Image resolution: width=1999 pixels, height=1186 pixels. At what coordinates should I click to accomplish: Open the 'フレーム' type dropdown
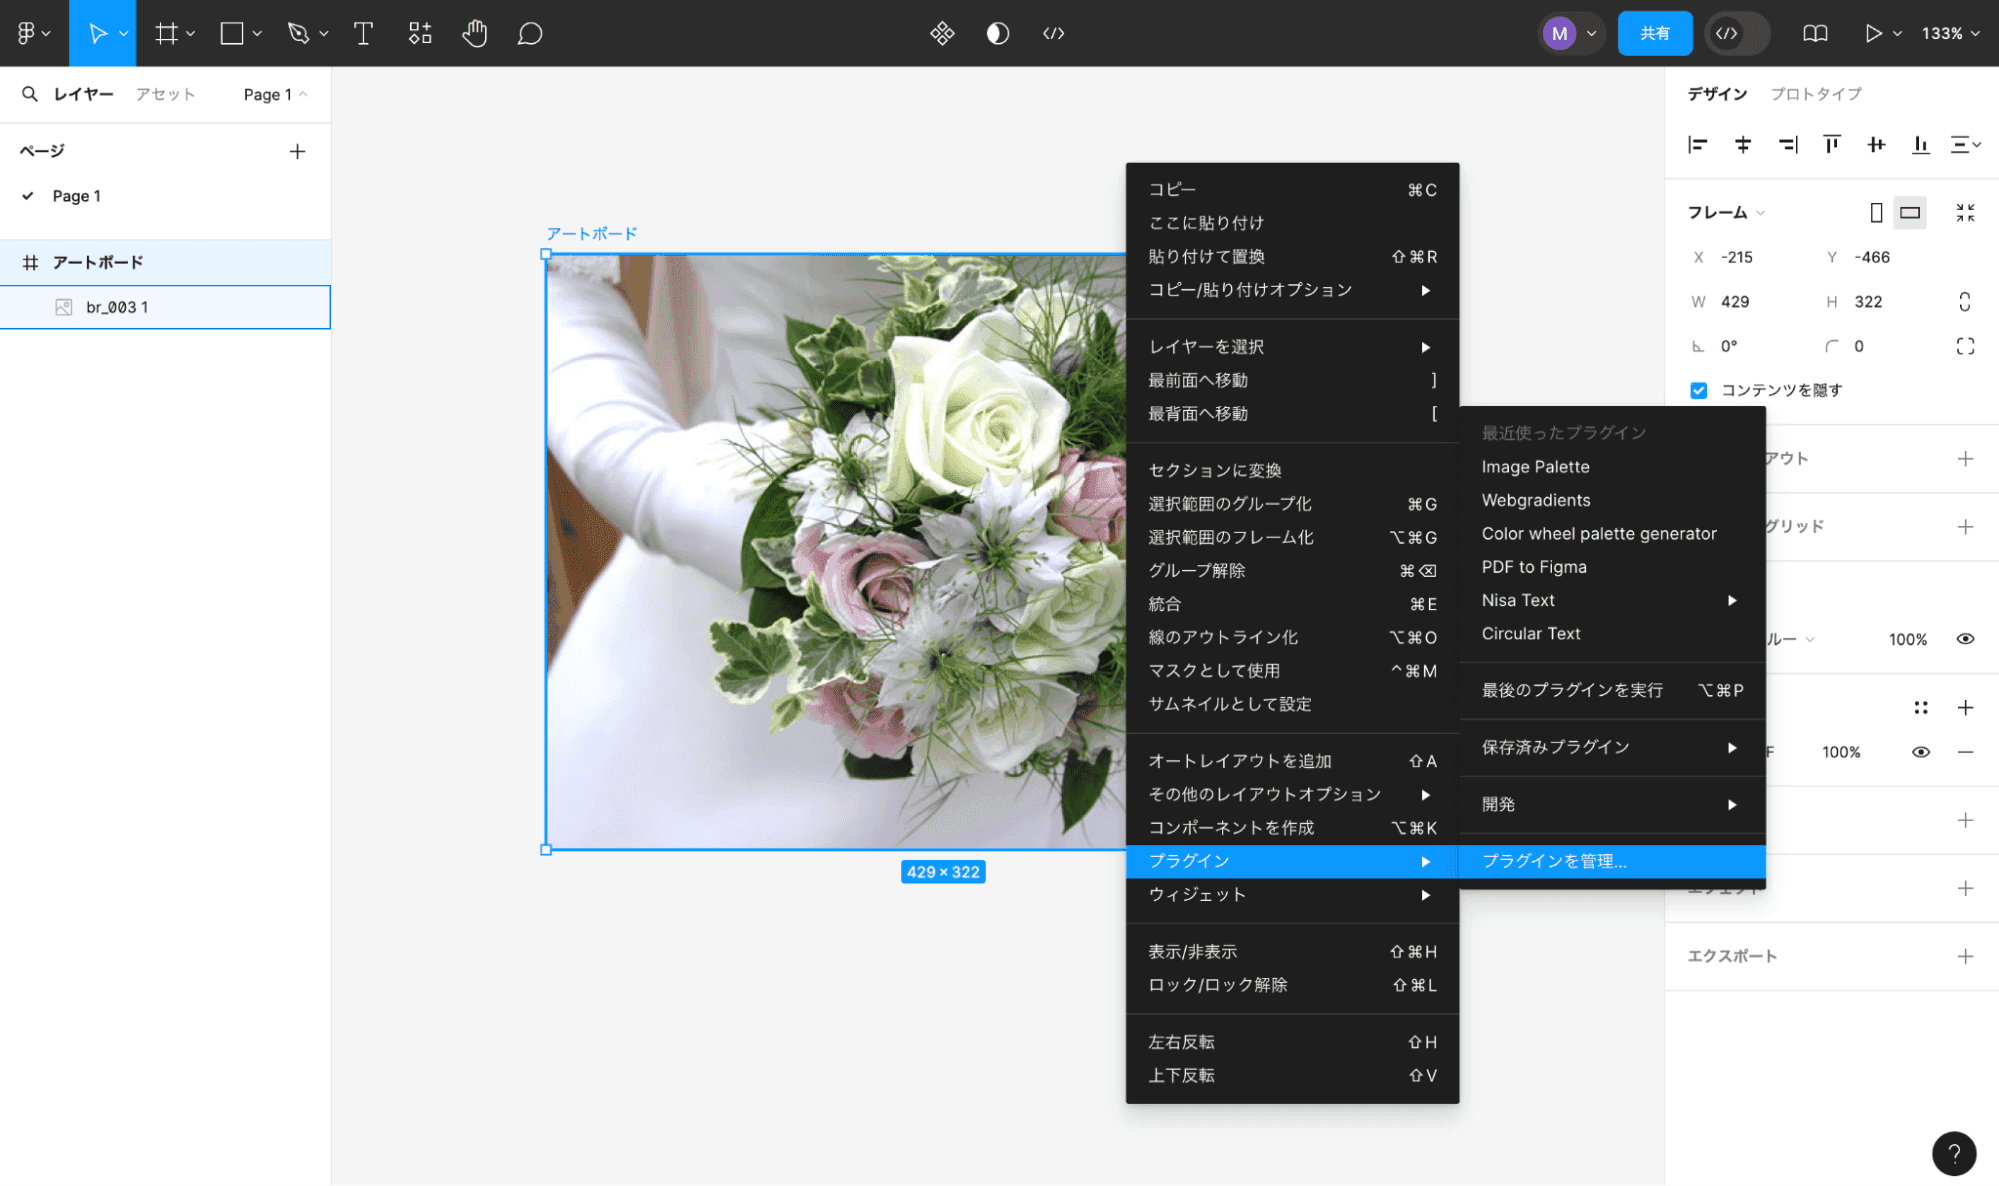(x=1726, y=212)
